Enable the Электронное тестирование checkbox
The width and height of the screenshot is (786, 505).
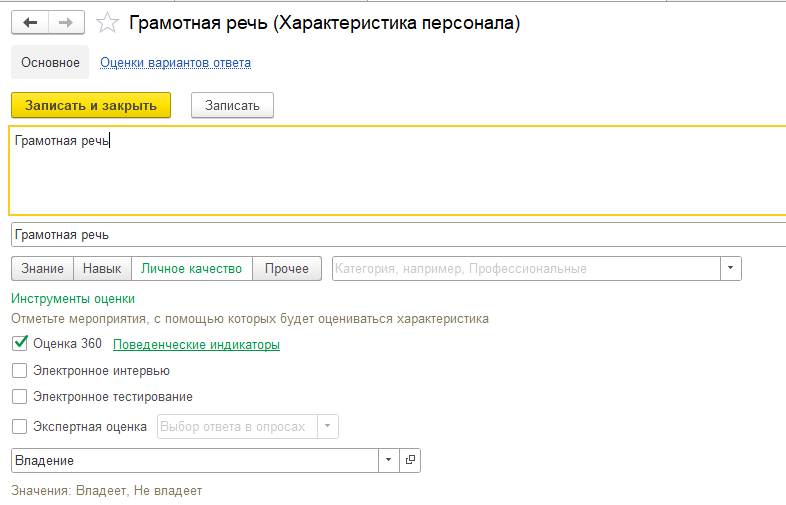click(x=20, y=397)
